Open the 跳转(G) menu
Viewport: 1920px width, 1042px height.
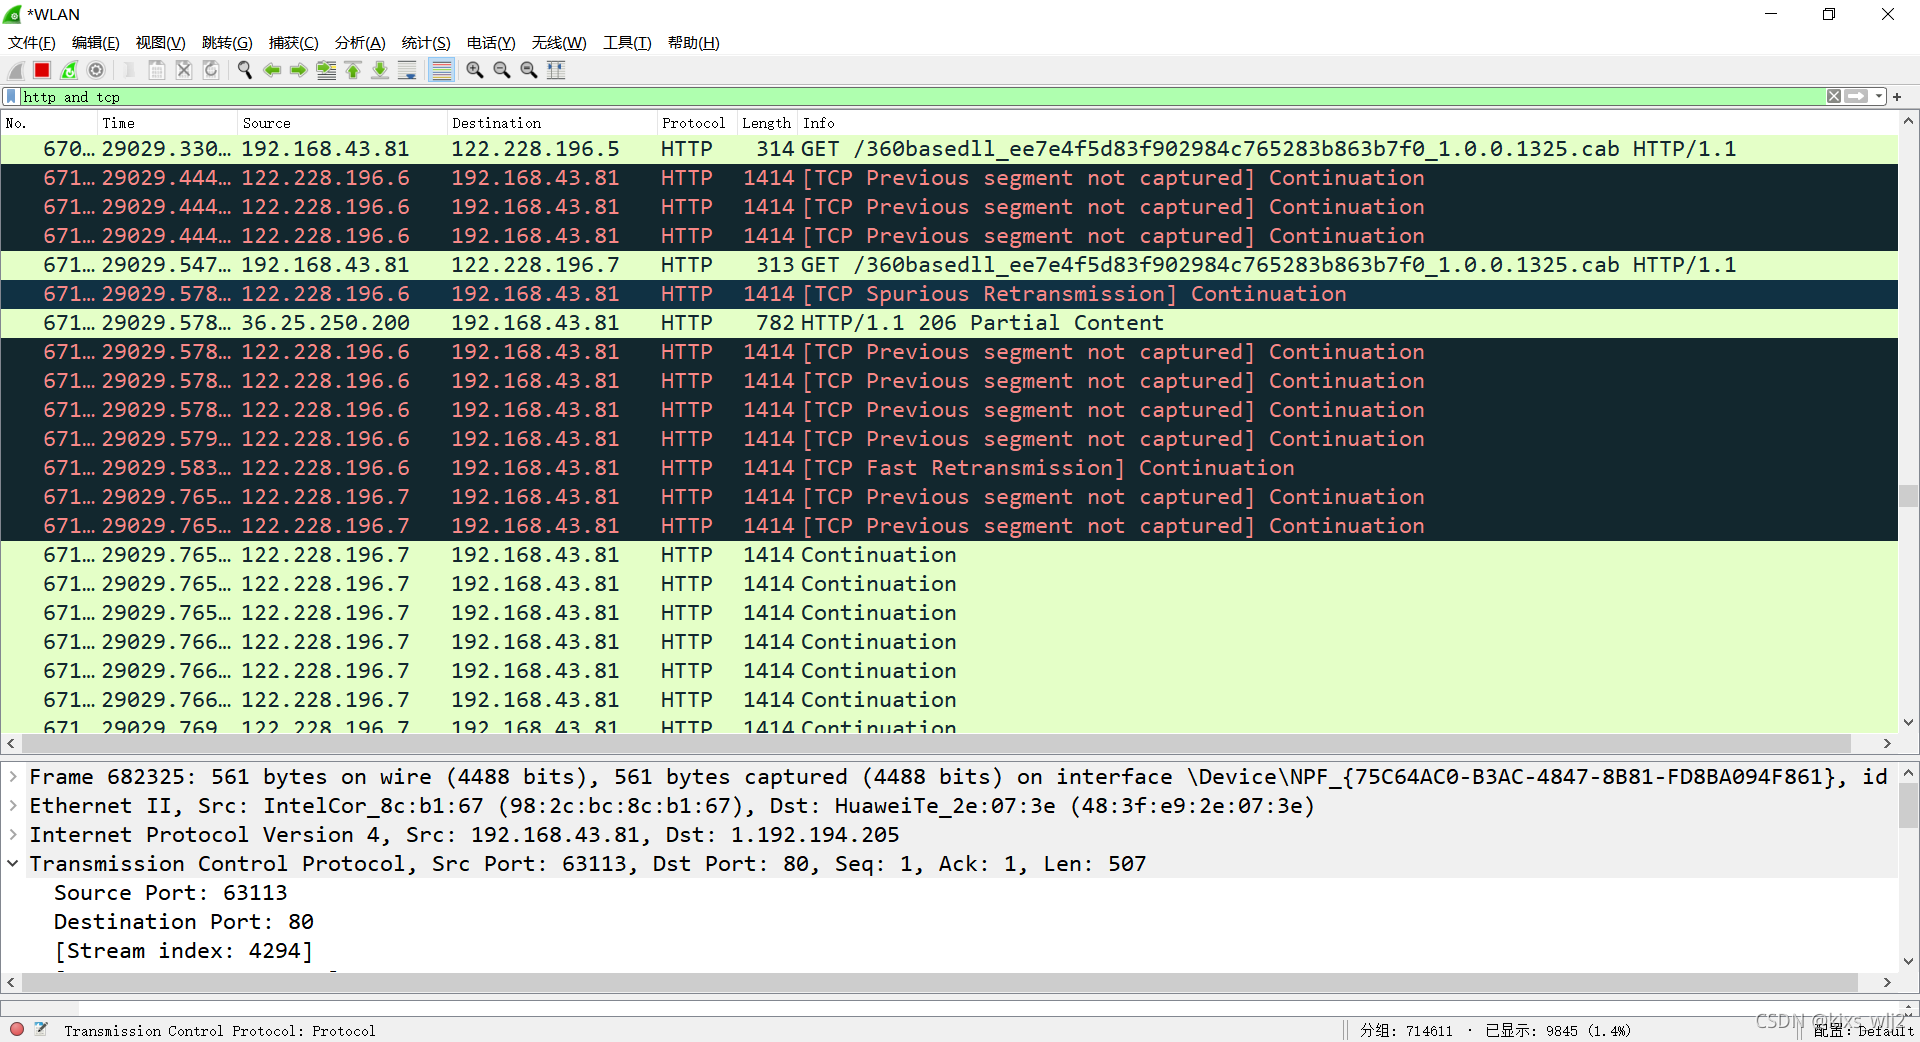[x=227, y=43]
